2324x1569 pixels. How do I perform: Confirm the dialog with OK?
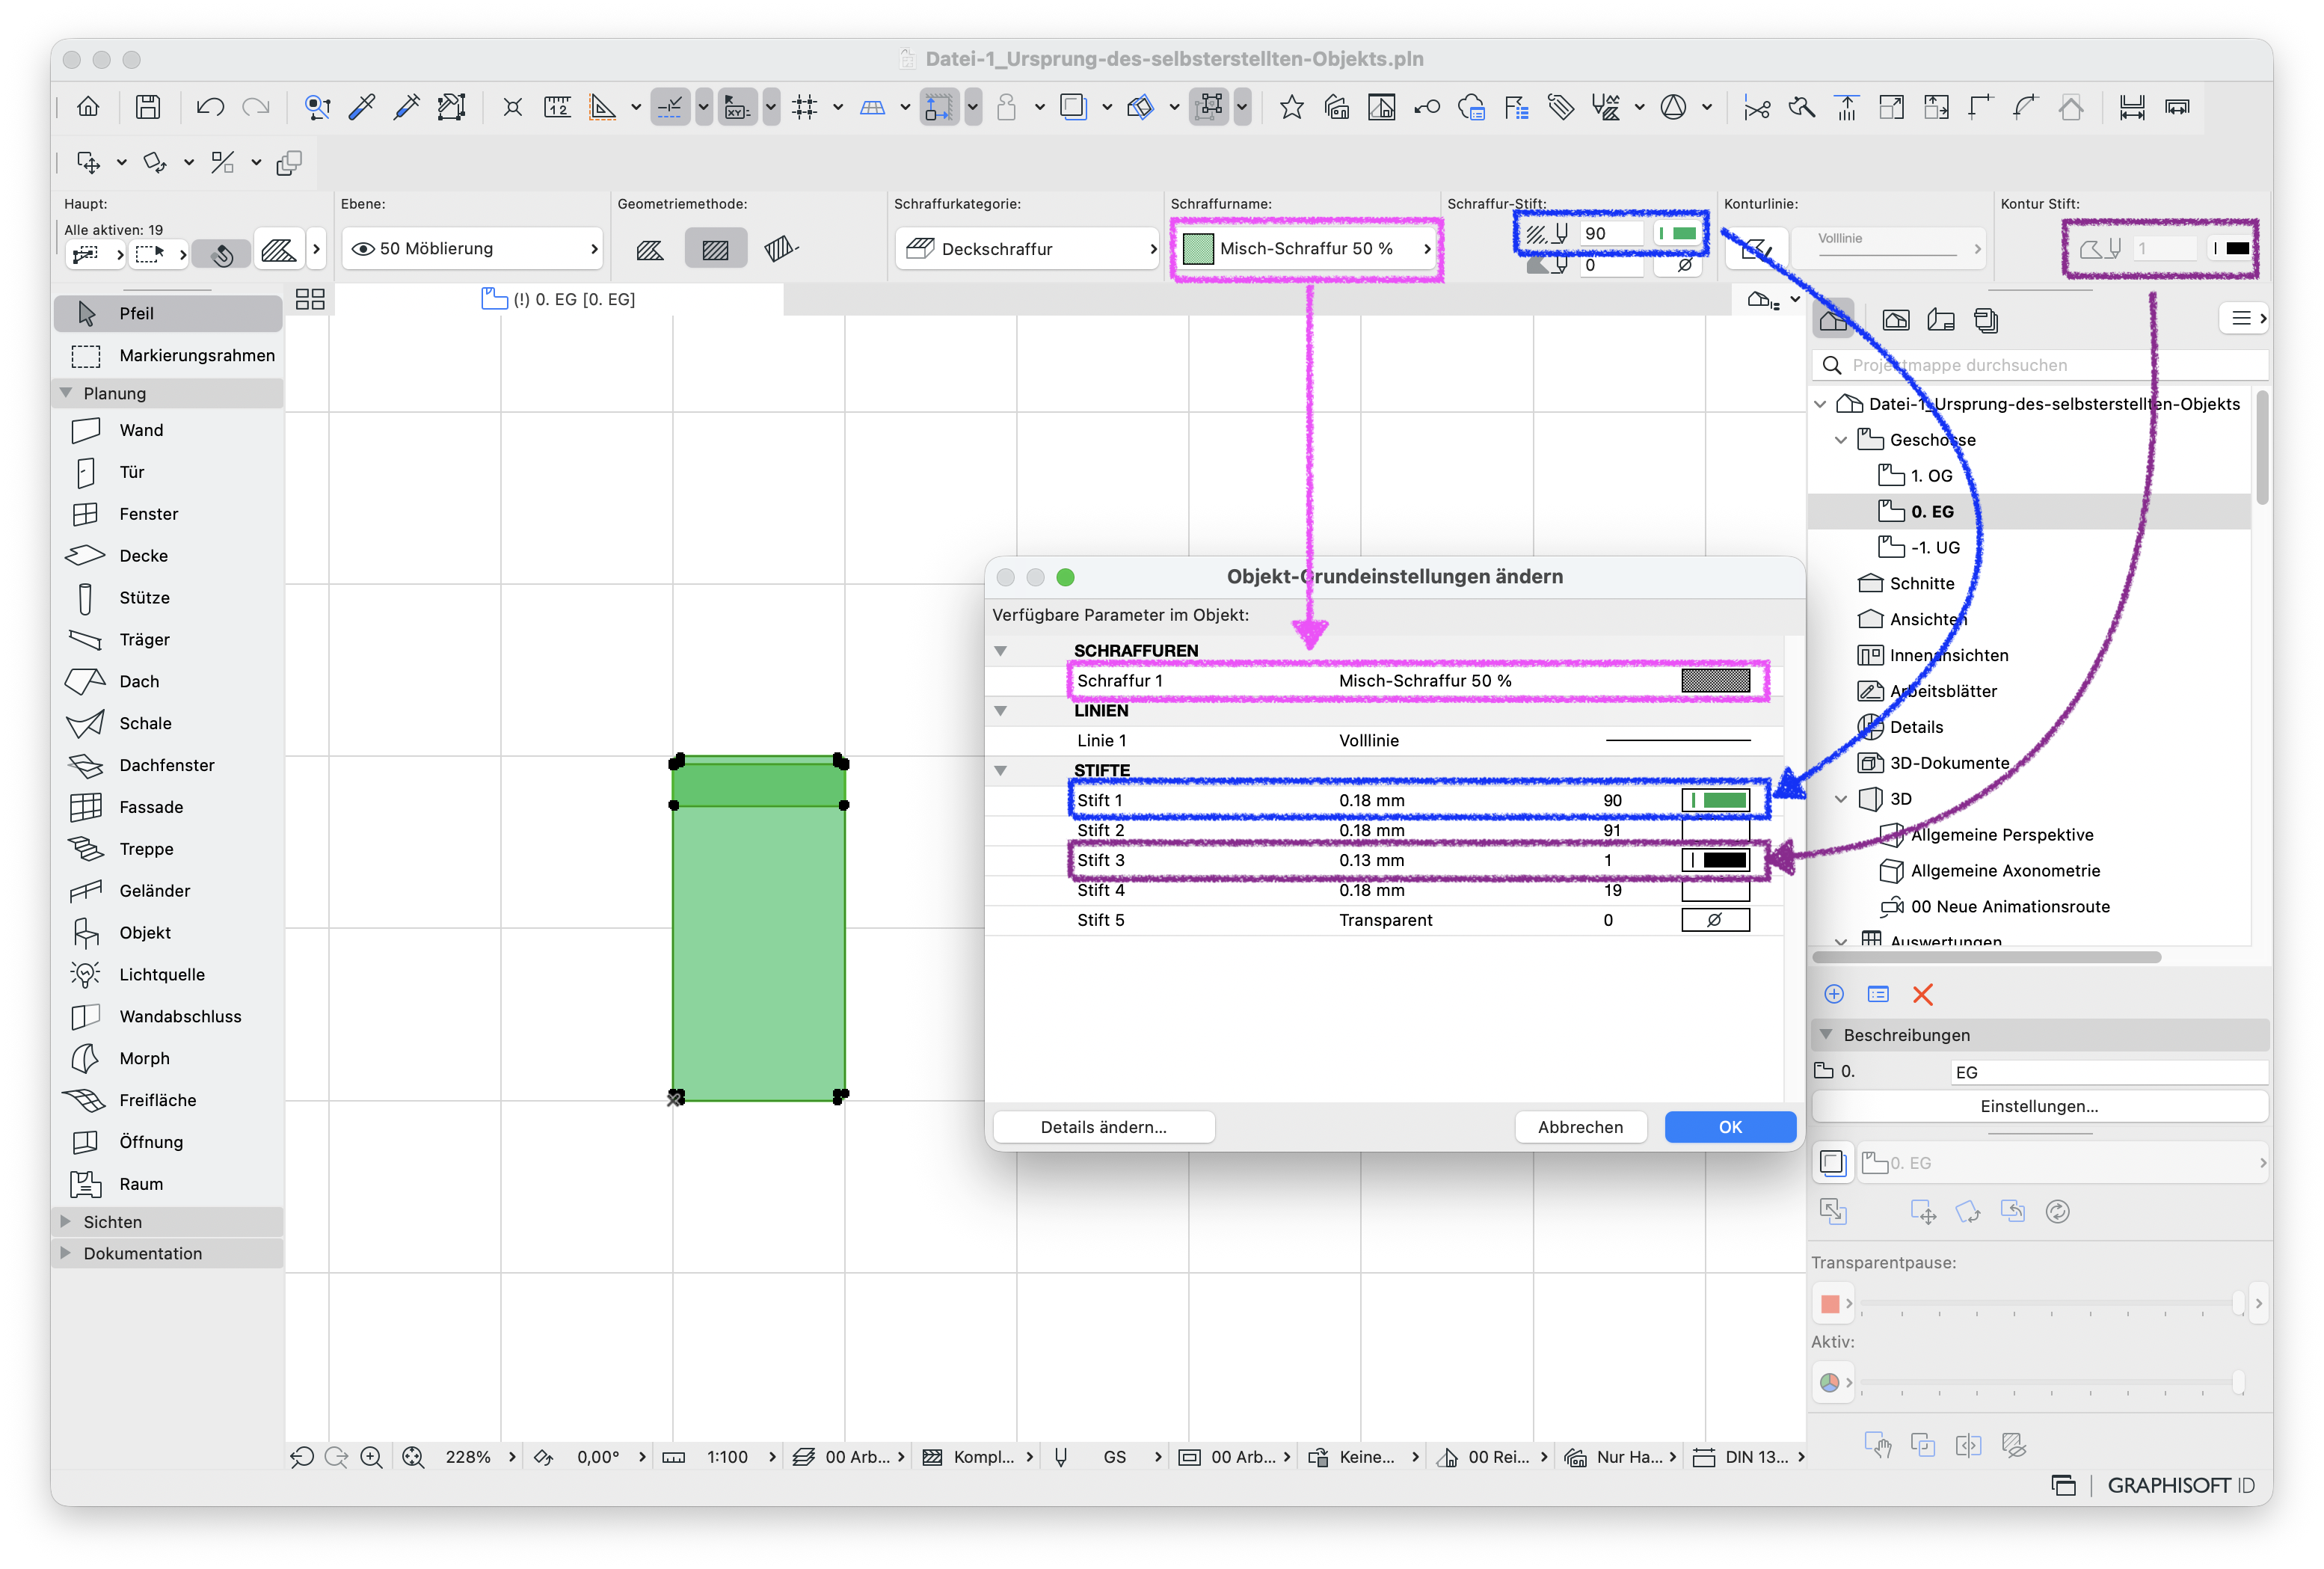click(1730, 1127)
